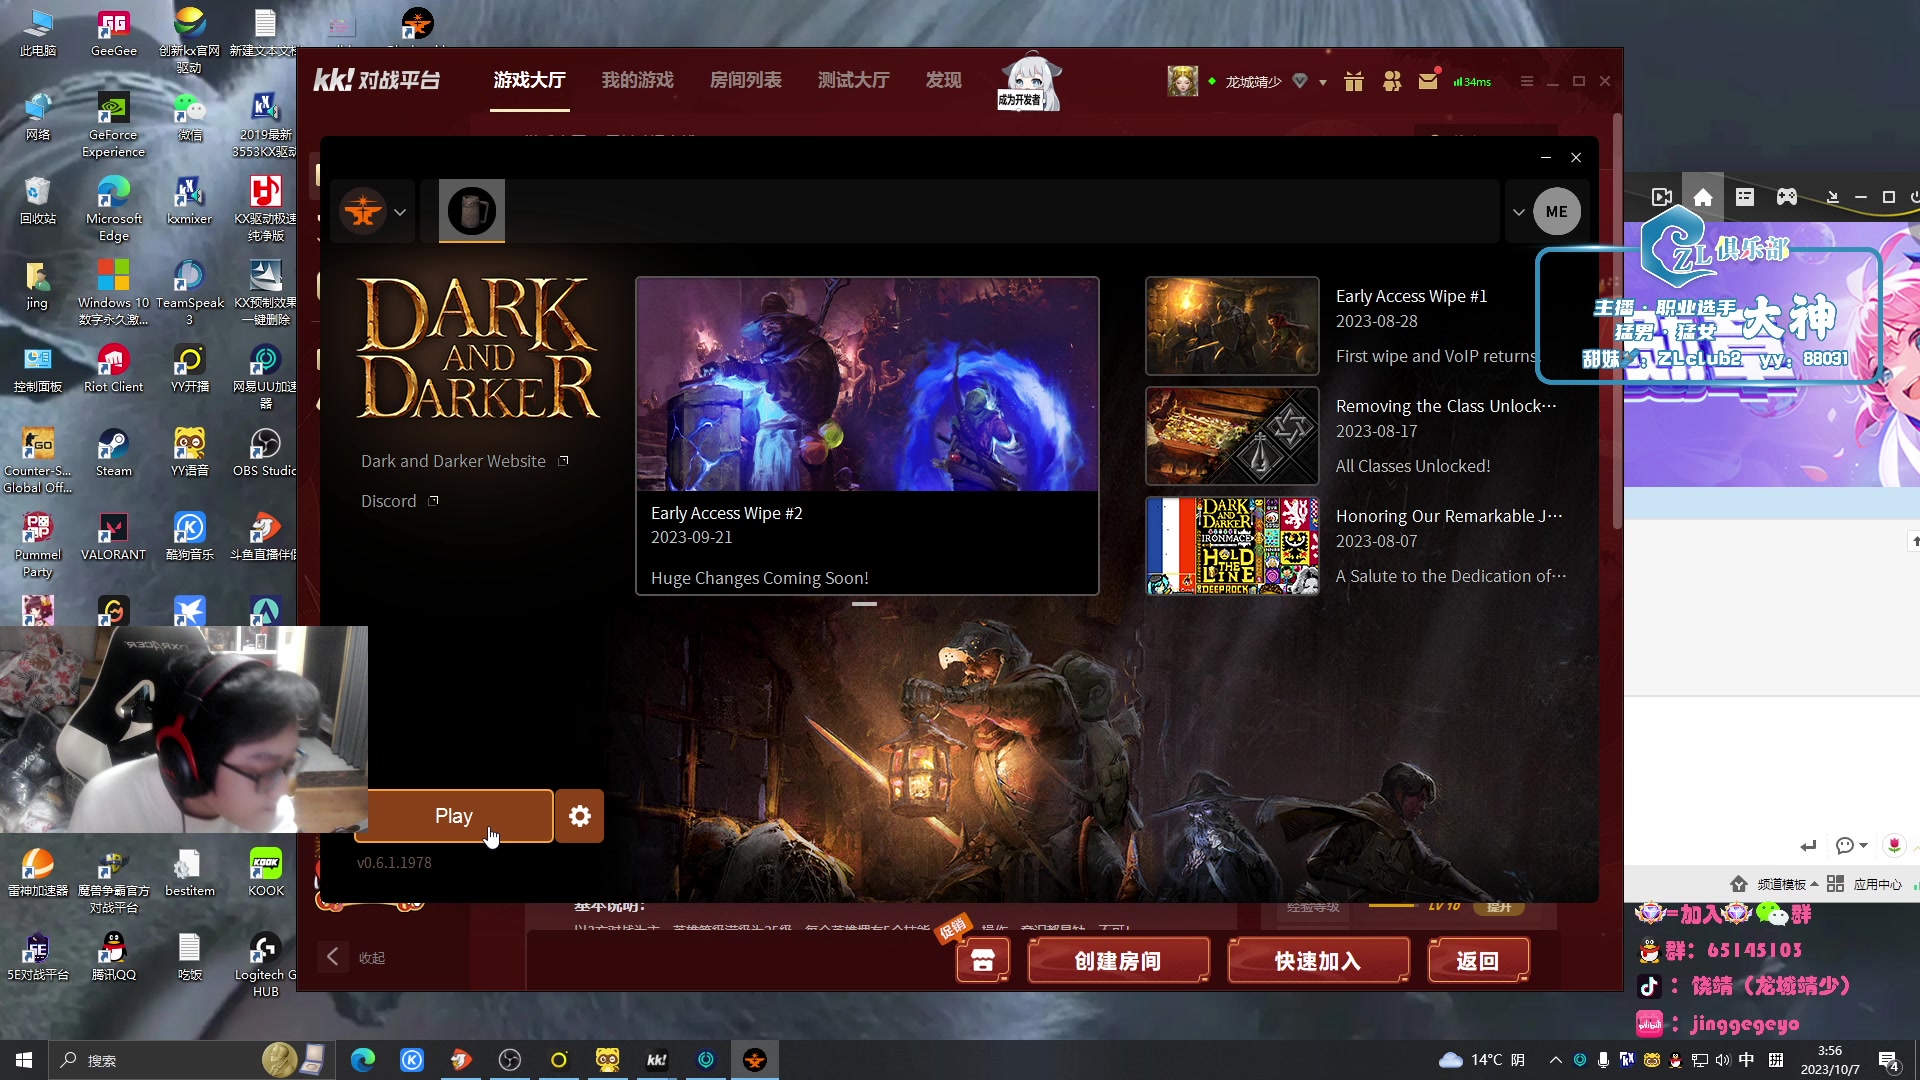
Task: Open the user profile avatar in kk platform
Action: 1182,81
